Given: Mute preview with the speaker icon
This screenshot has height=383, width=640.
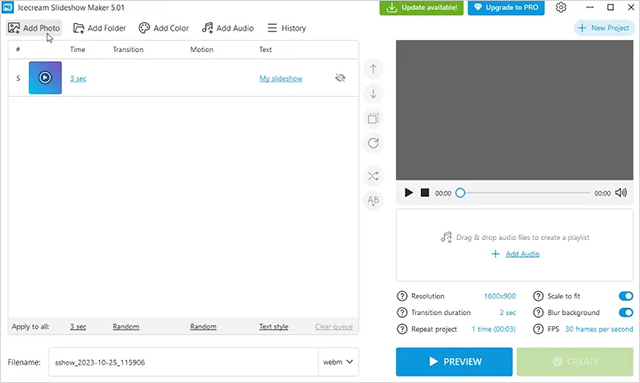Looking at the screenshot, I should (x=621, y=193).
